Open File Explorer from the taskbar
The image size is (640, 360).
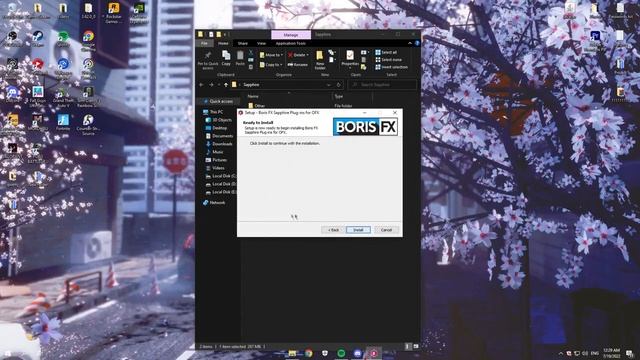point(293,353)
